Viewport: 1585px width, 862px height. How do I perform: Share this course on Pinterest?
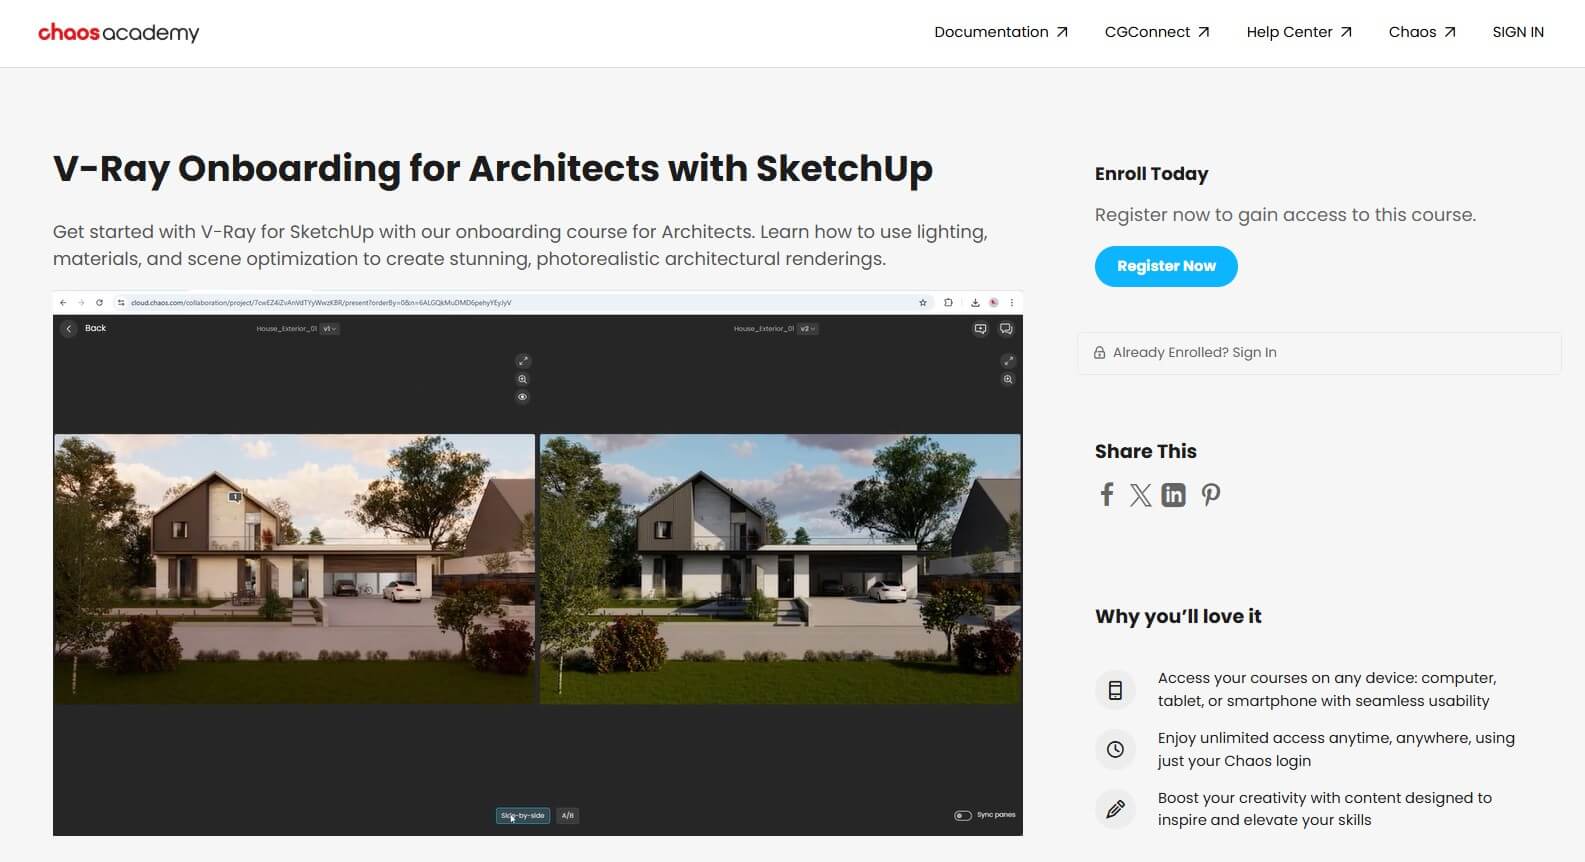point(1211,495)
